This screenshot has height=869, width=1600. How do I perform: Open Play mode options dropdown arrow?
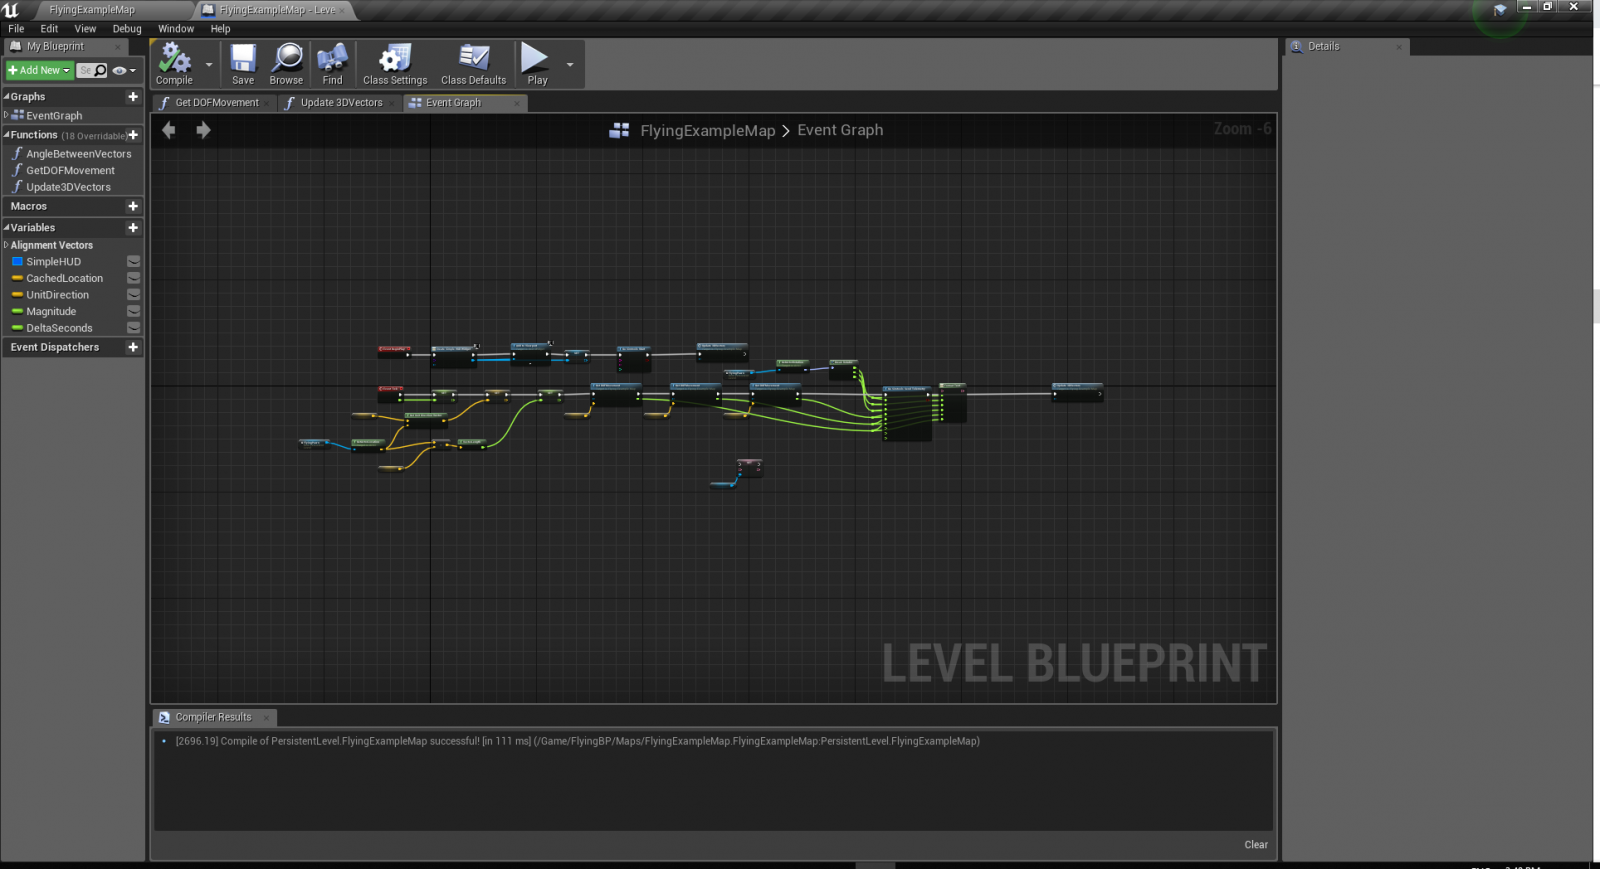coord(570,64)
